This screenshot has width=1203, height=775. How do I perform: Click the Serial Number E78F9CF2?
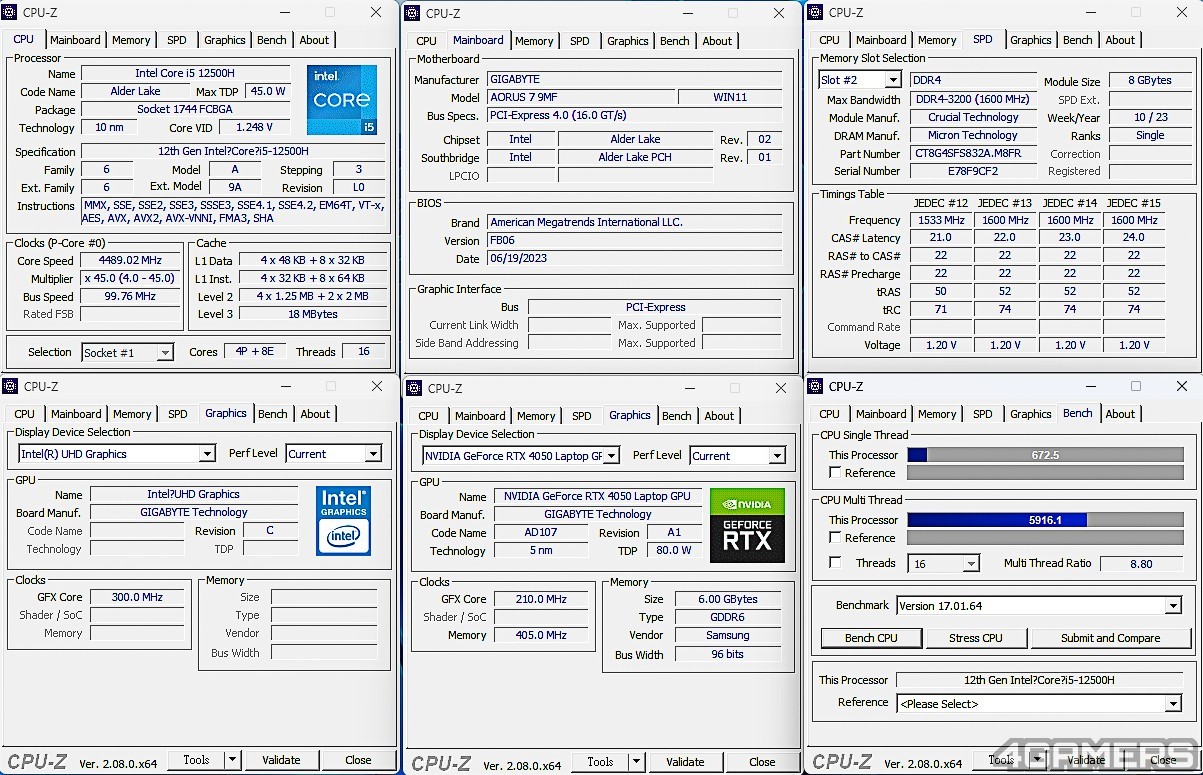click(x=973, y=172)
